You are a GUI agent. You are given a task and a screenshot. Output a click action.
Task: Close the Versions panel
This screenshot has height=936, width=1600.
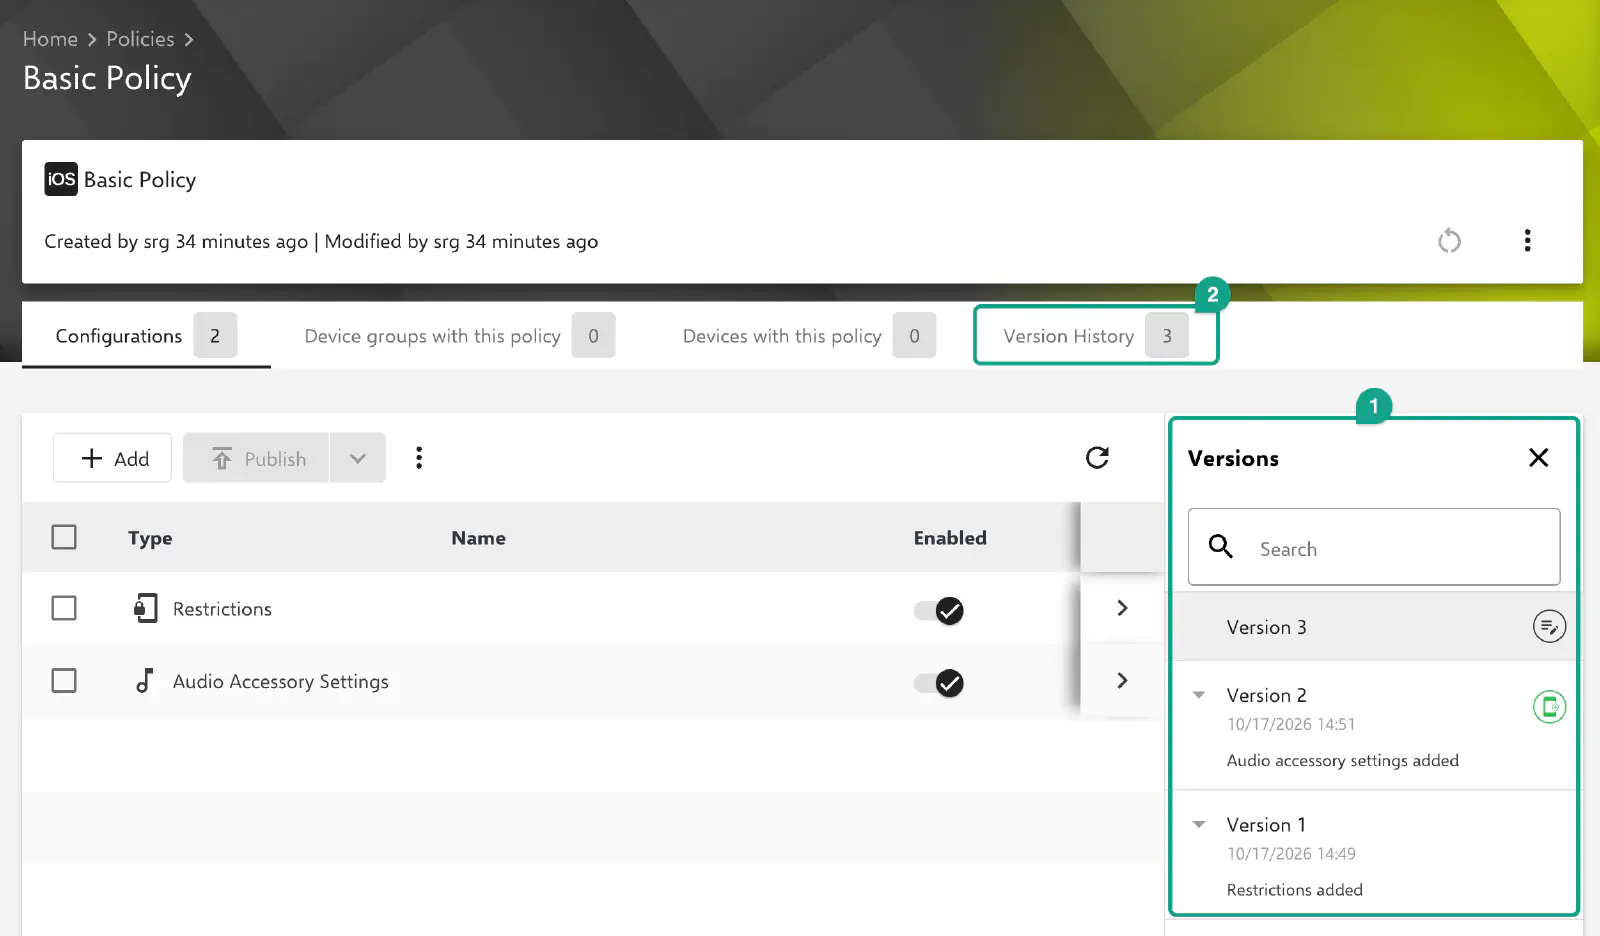1538,458
